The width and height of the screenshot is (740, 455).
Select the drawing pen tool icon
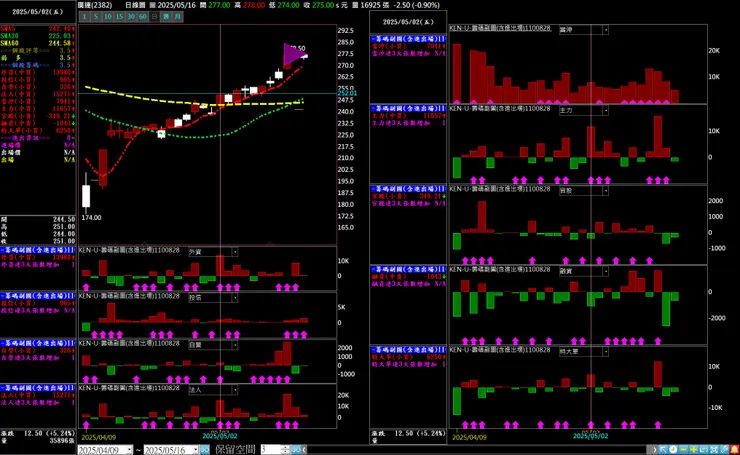coord(724,449)
